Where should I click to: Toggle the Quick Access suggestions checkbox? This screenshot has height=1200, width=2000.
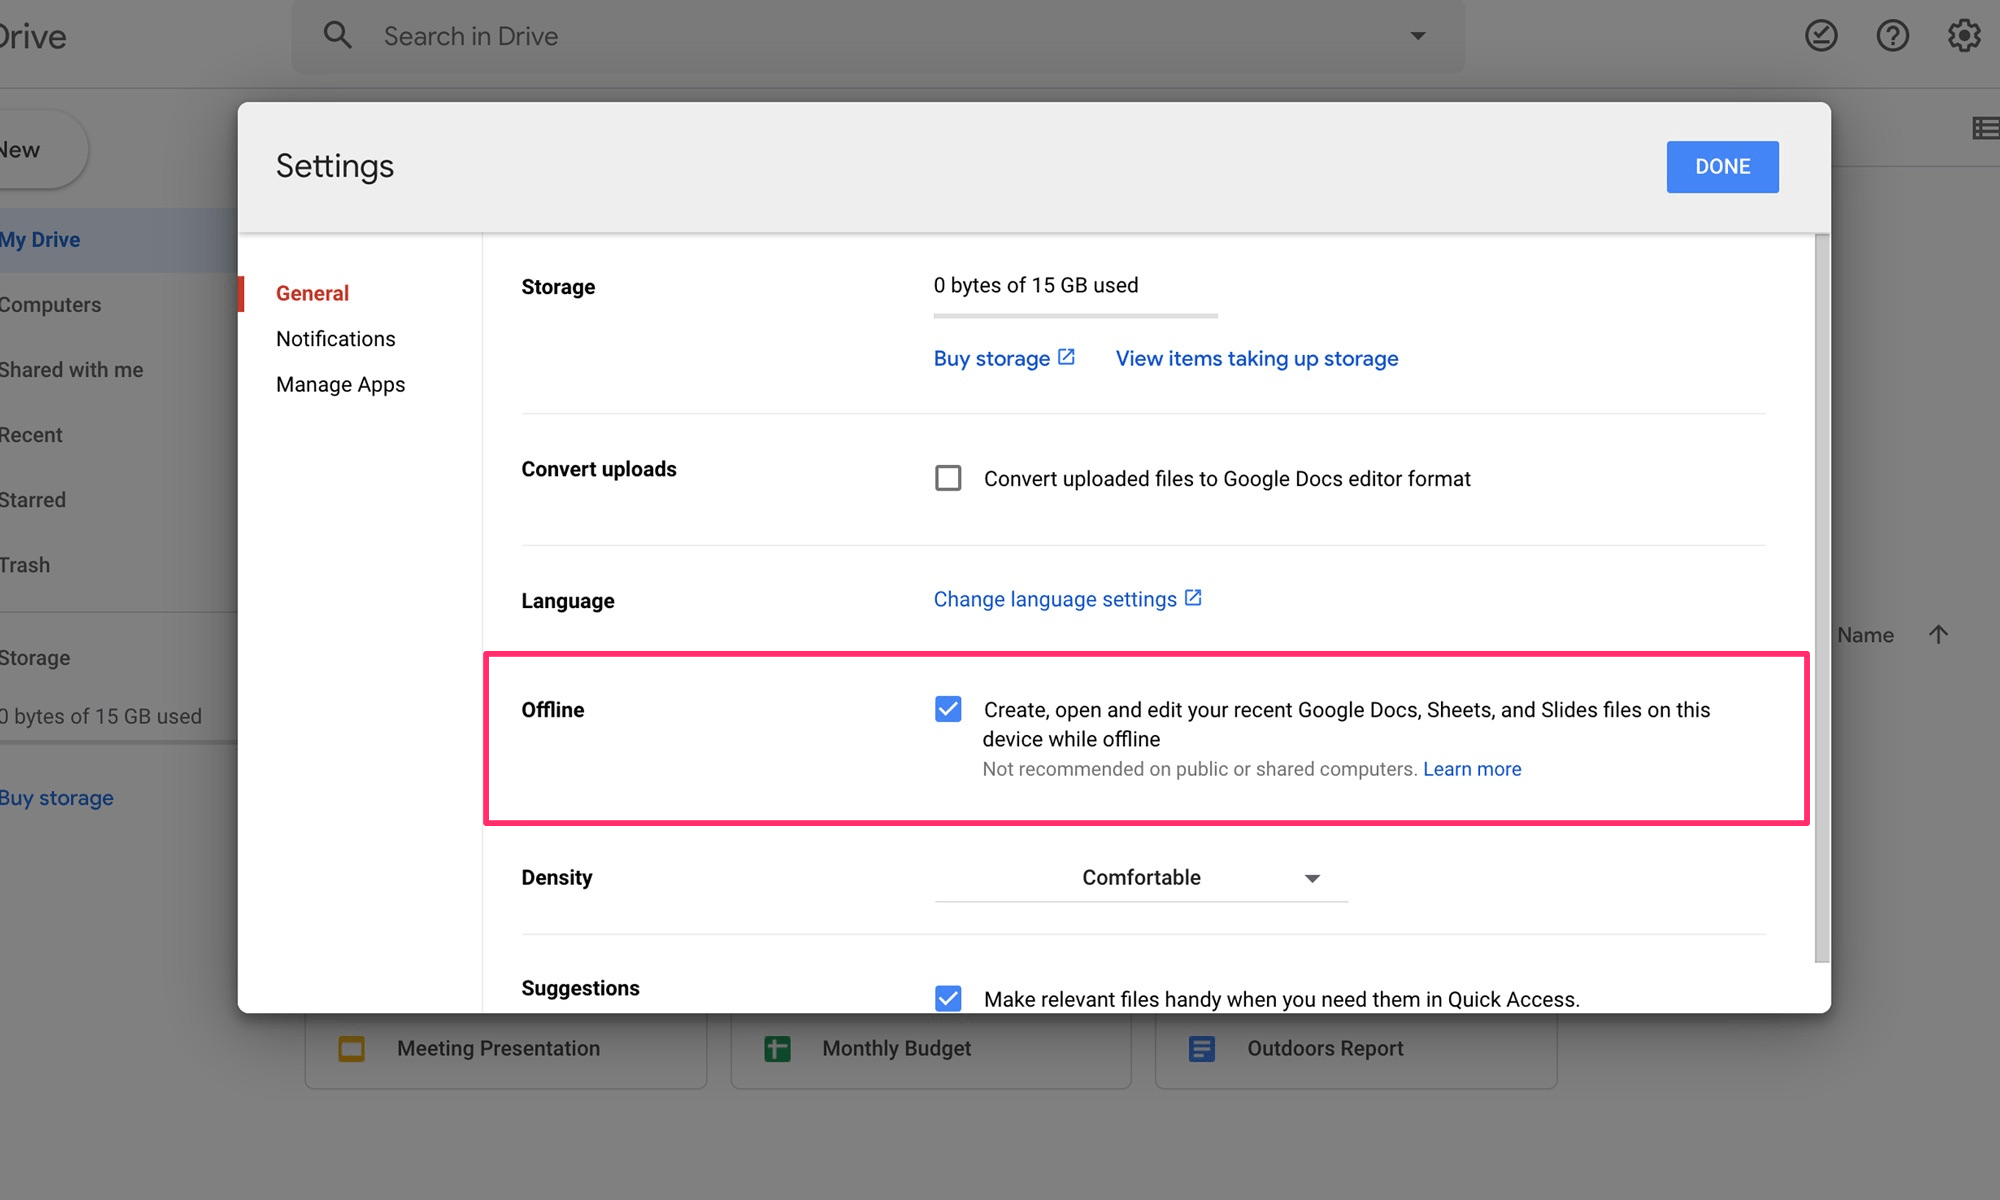pyautogui.click(x=948, y=998)
